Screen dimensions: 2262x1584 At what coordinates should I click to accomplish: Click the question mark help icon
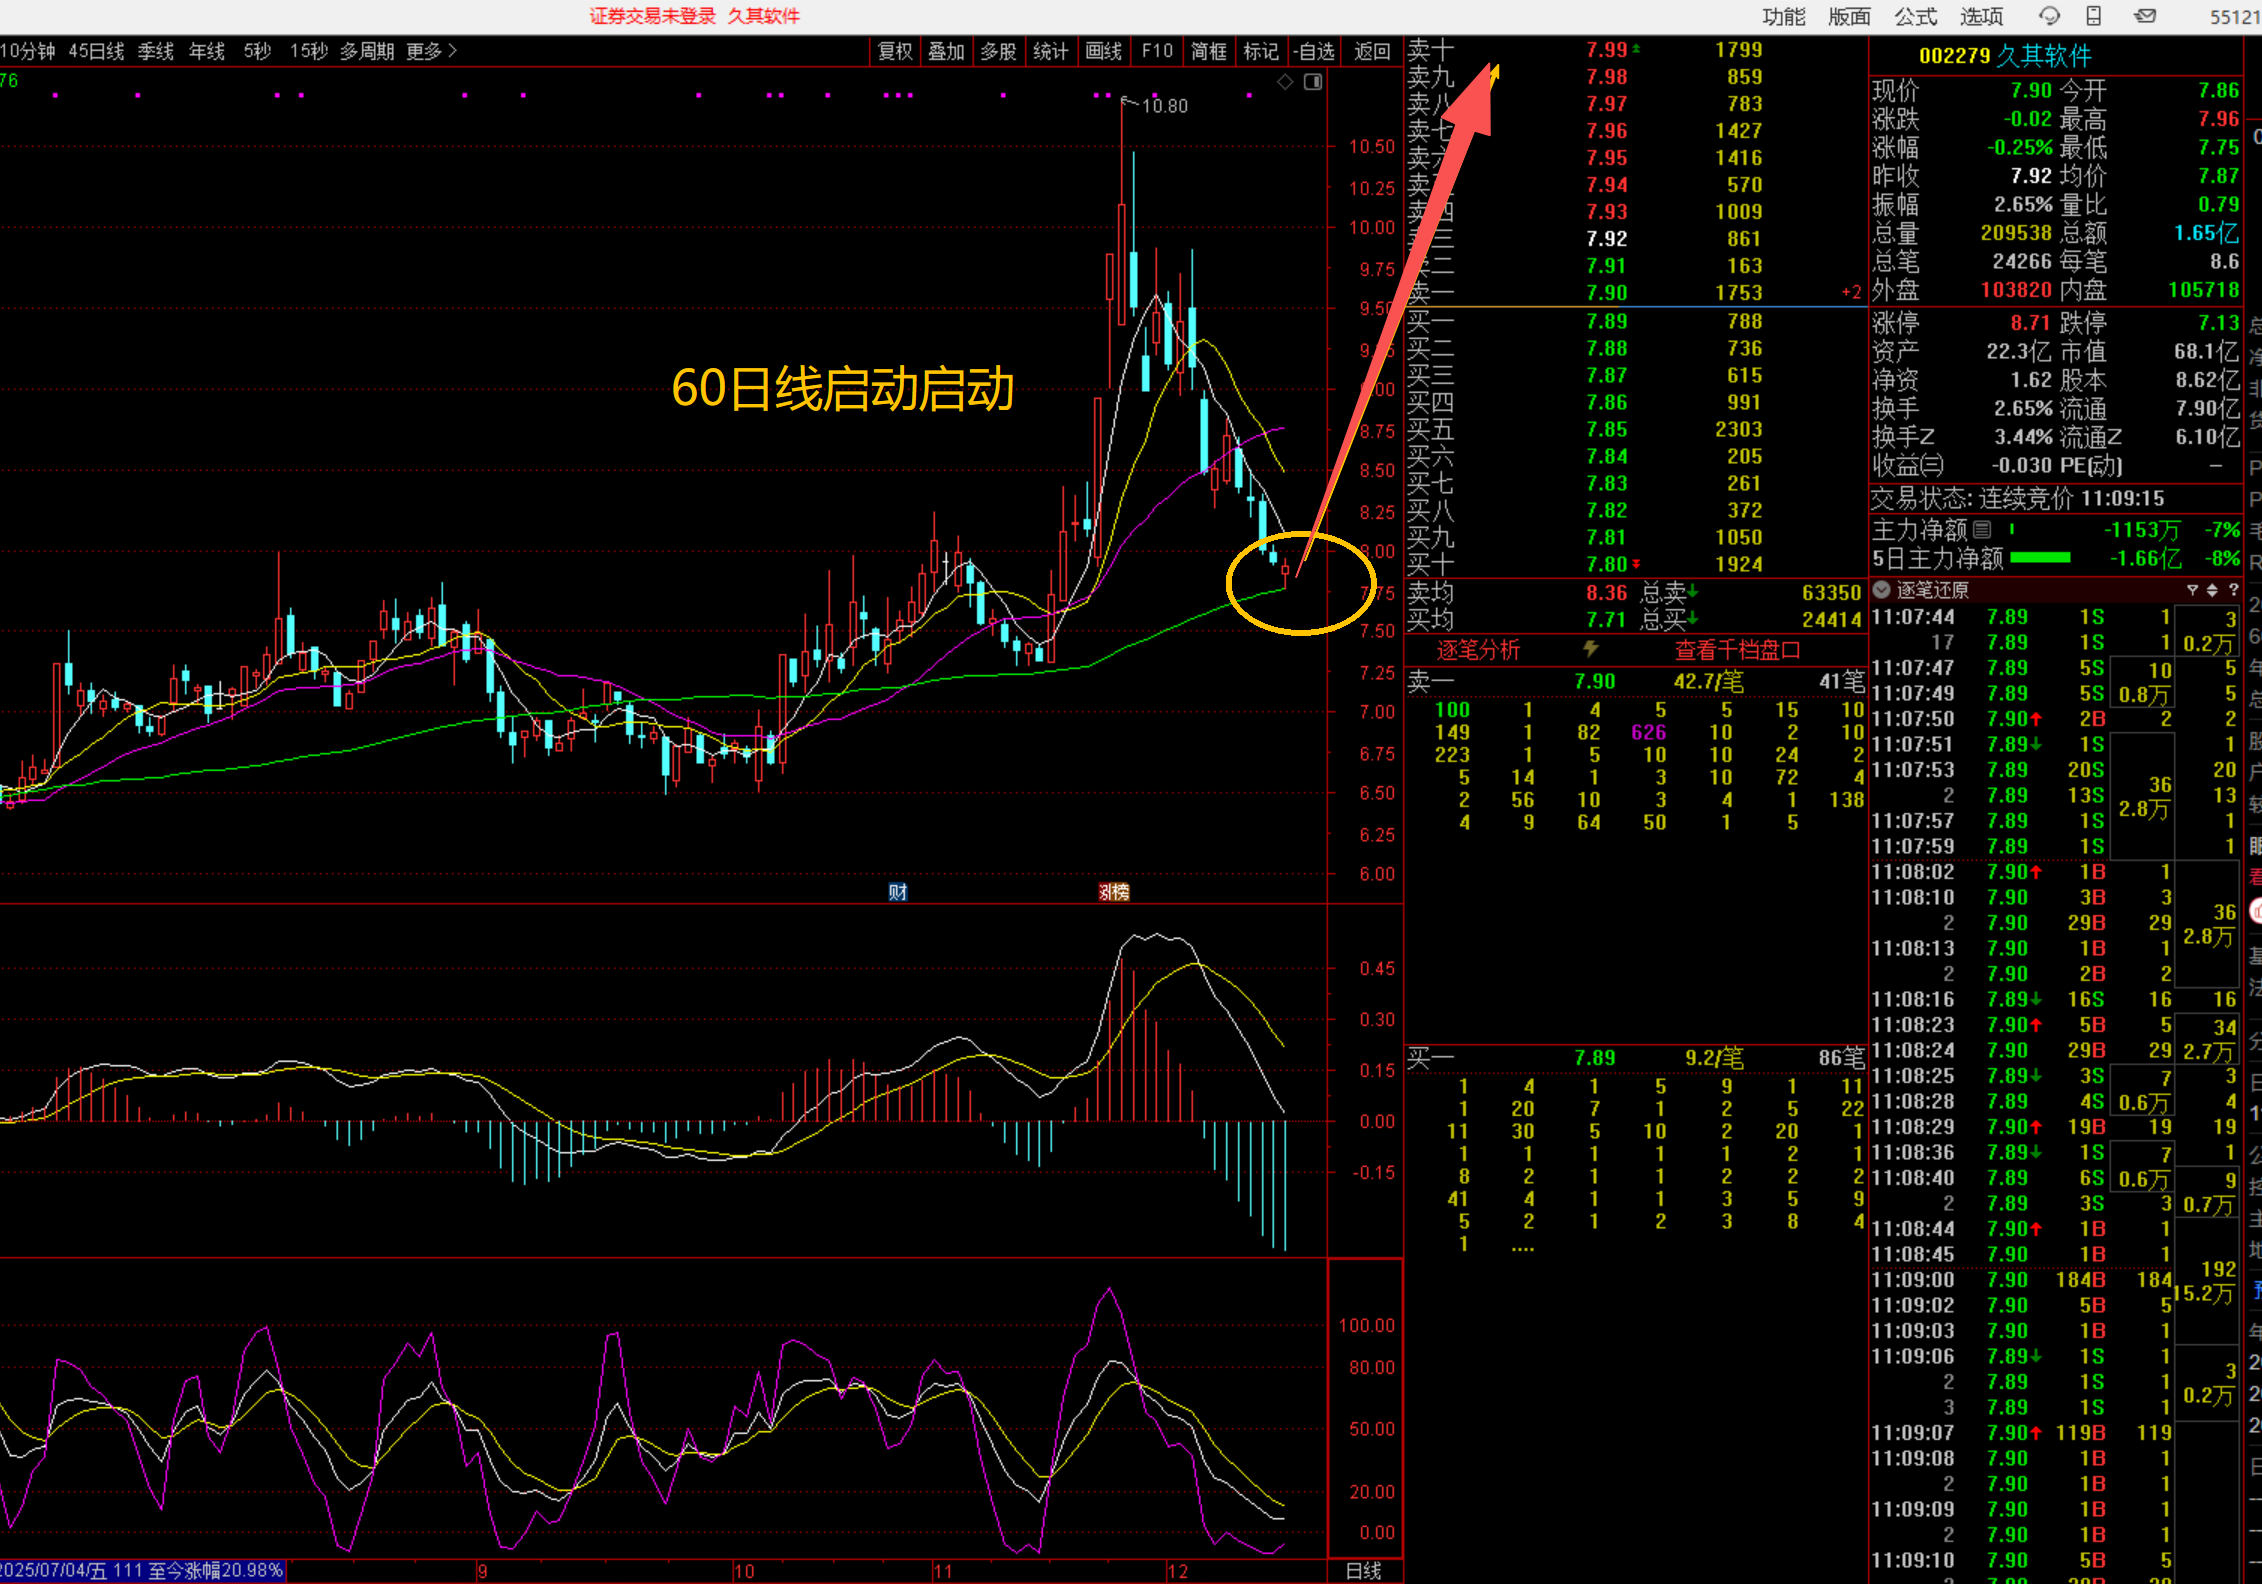[2233, 590]
